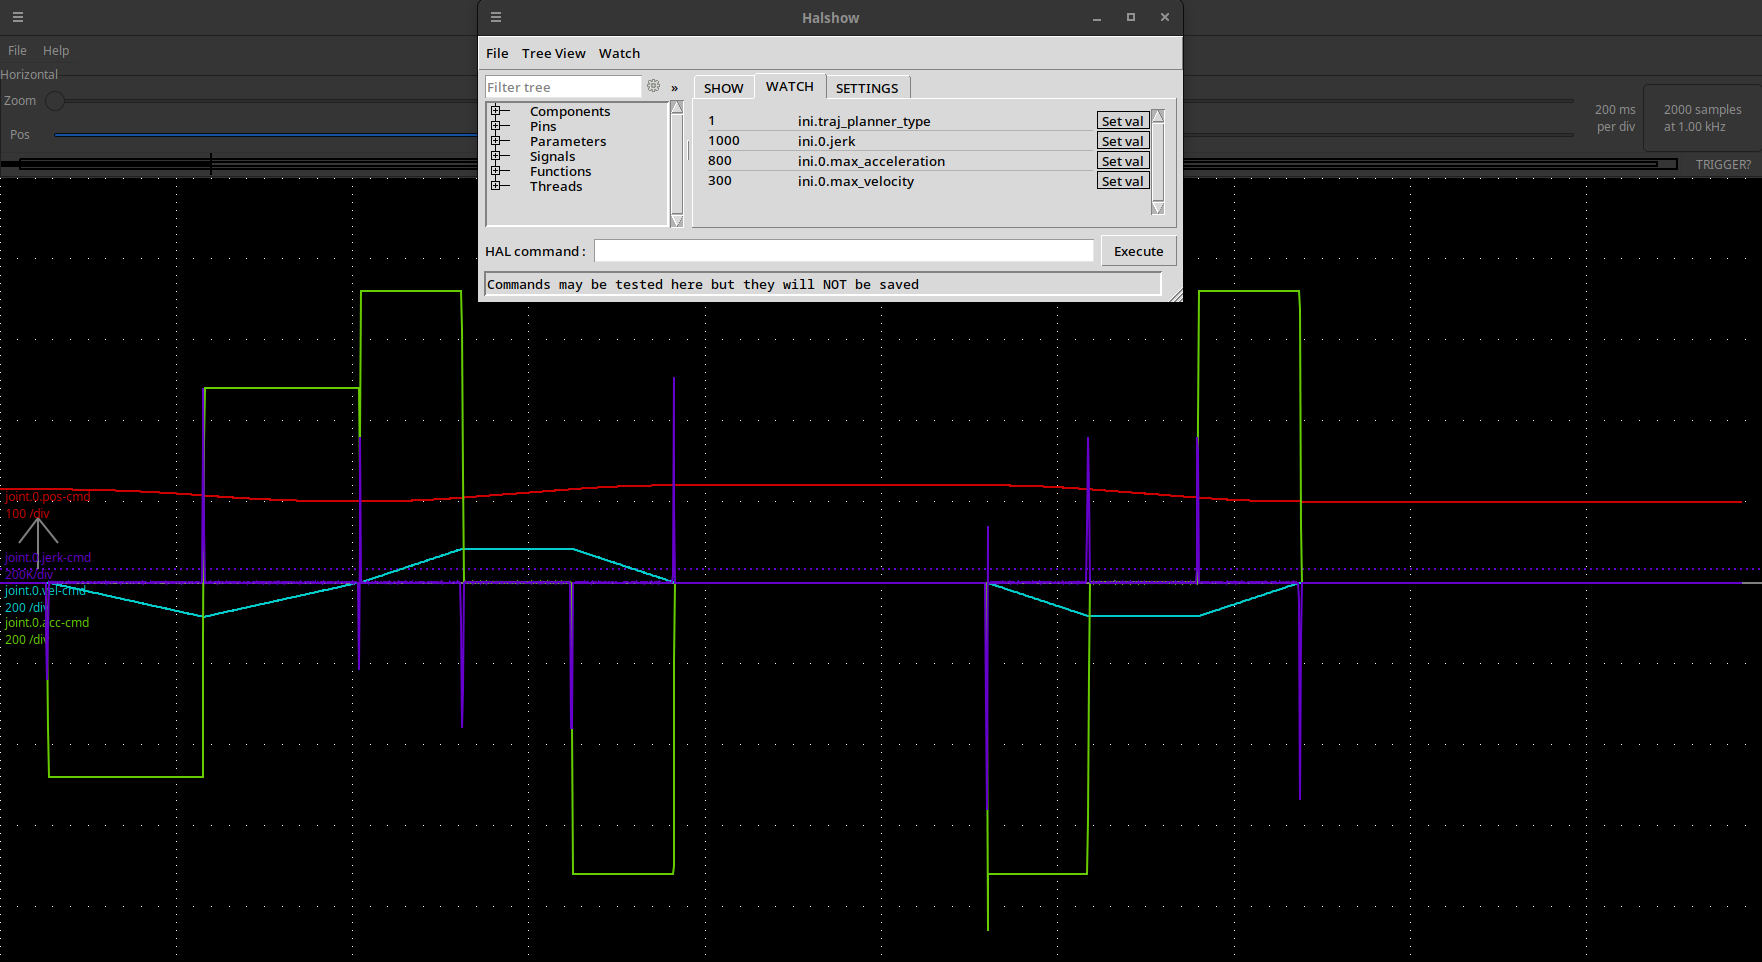Viewport: 1762px width, 962px height.
Task: Click tree panel scroll-up arrow
Action: [x=677, y=108]
